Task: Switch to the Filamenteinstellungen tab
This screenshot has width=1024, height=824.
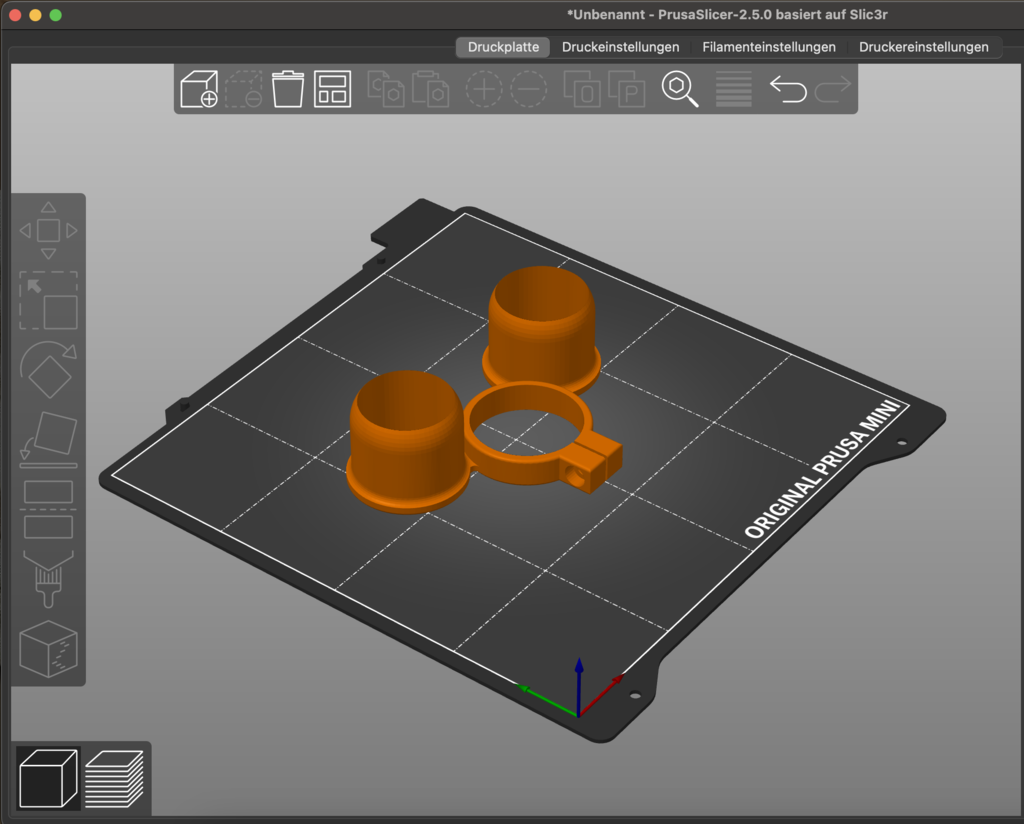Action: [x=769, y=47]
